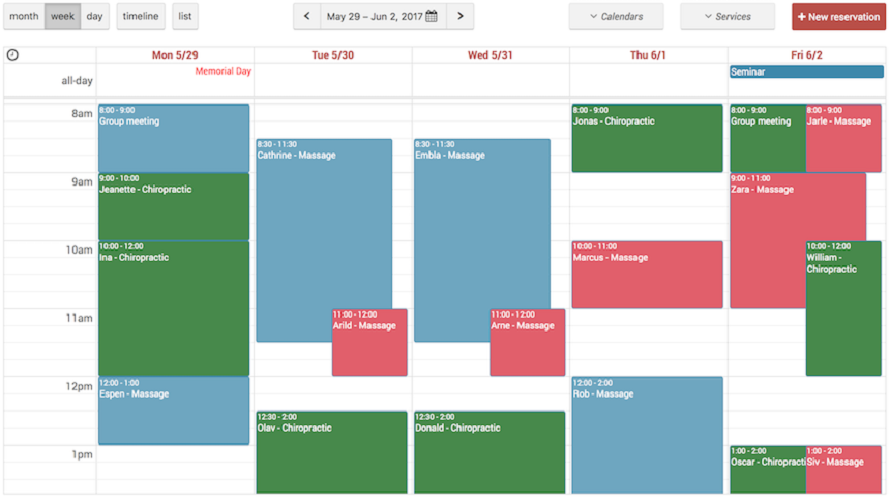
Task: Expand the Services dropdown
Action: (x=728, y=16)
